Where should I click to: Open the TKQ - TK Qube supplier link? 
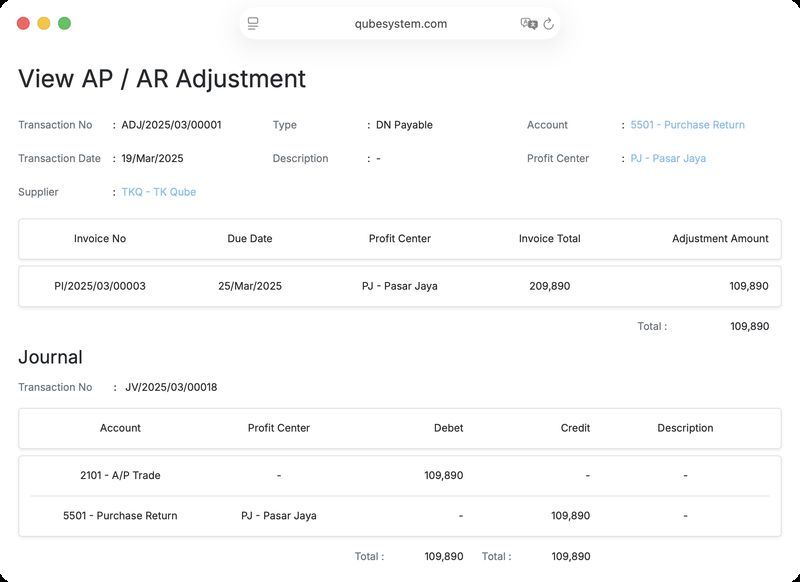(159, 192)
